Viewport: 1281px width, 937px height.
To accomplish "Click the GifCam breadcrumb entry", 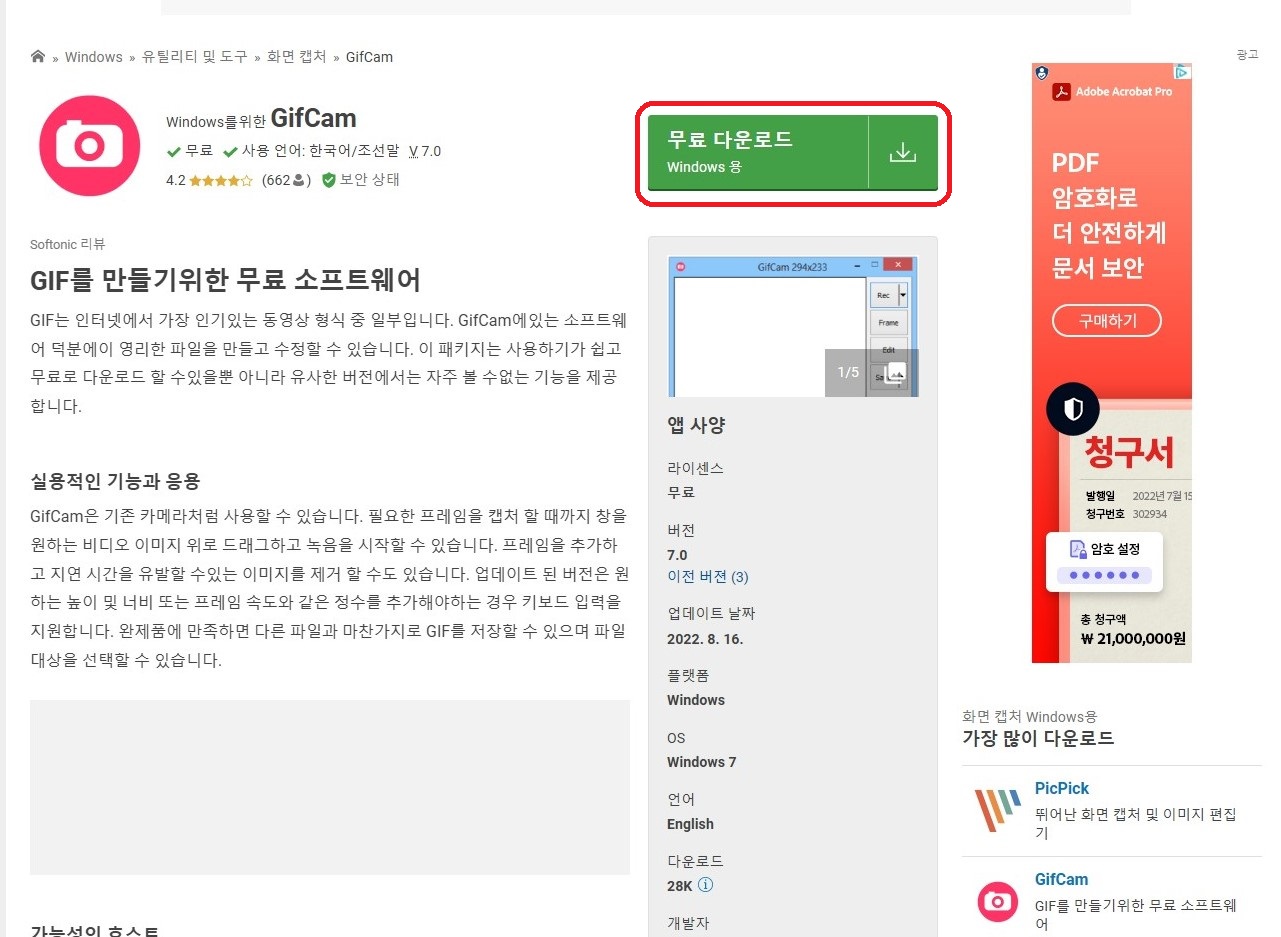I will click(x=369, y=57).
